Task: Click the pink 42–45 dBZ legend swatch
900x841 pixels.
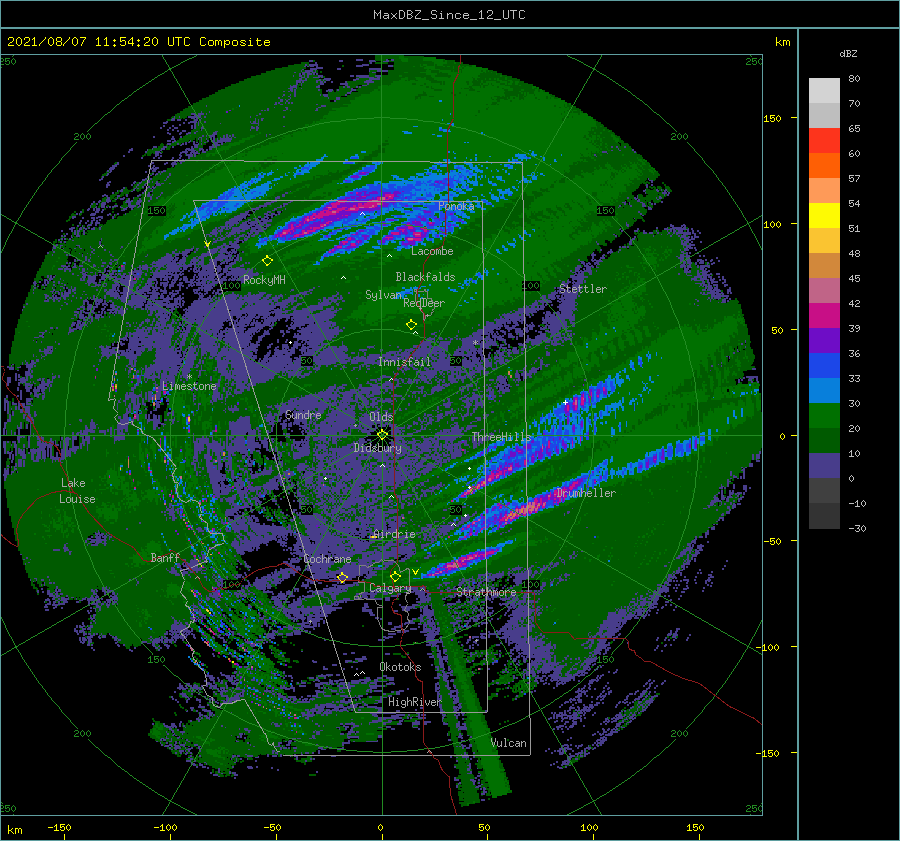Action: (824, 291)
